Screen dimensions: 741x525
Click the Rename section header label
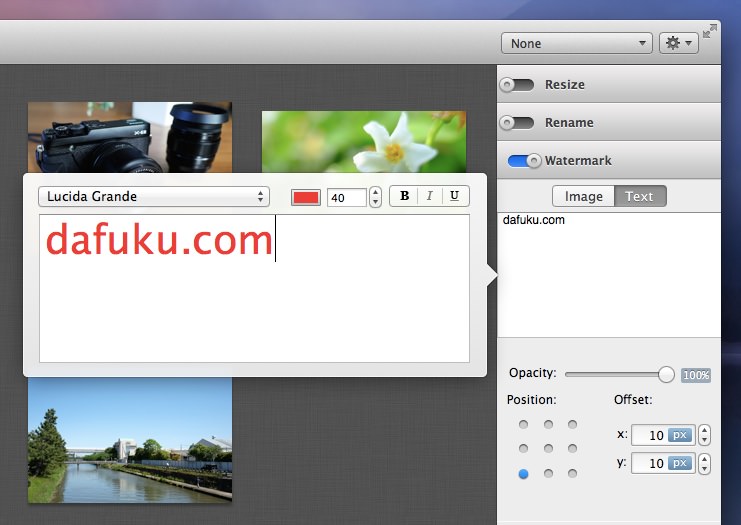point(569,123)
